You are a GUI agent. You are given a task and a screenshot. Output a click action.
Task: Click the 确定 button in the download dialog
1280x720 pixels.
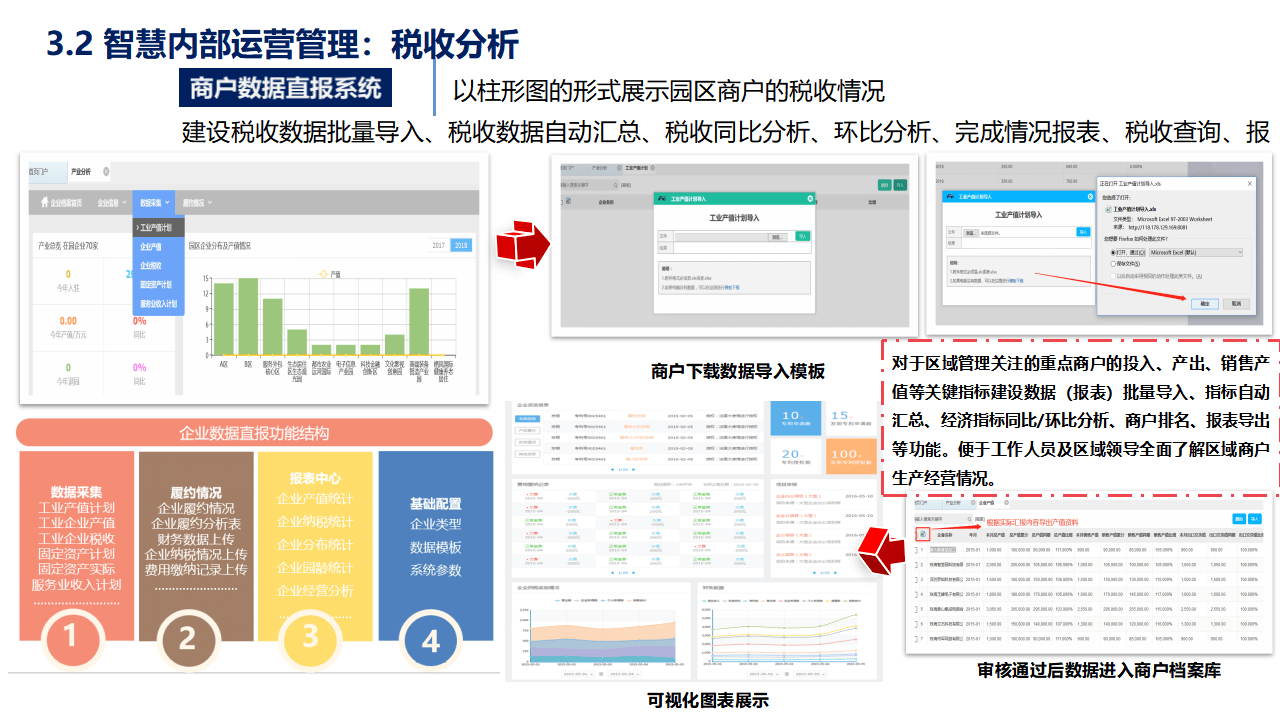pos(1205,304)
